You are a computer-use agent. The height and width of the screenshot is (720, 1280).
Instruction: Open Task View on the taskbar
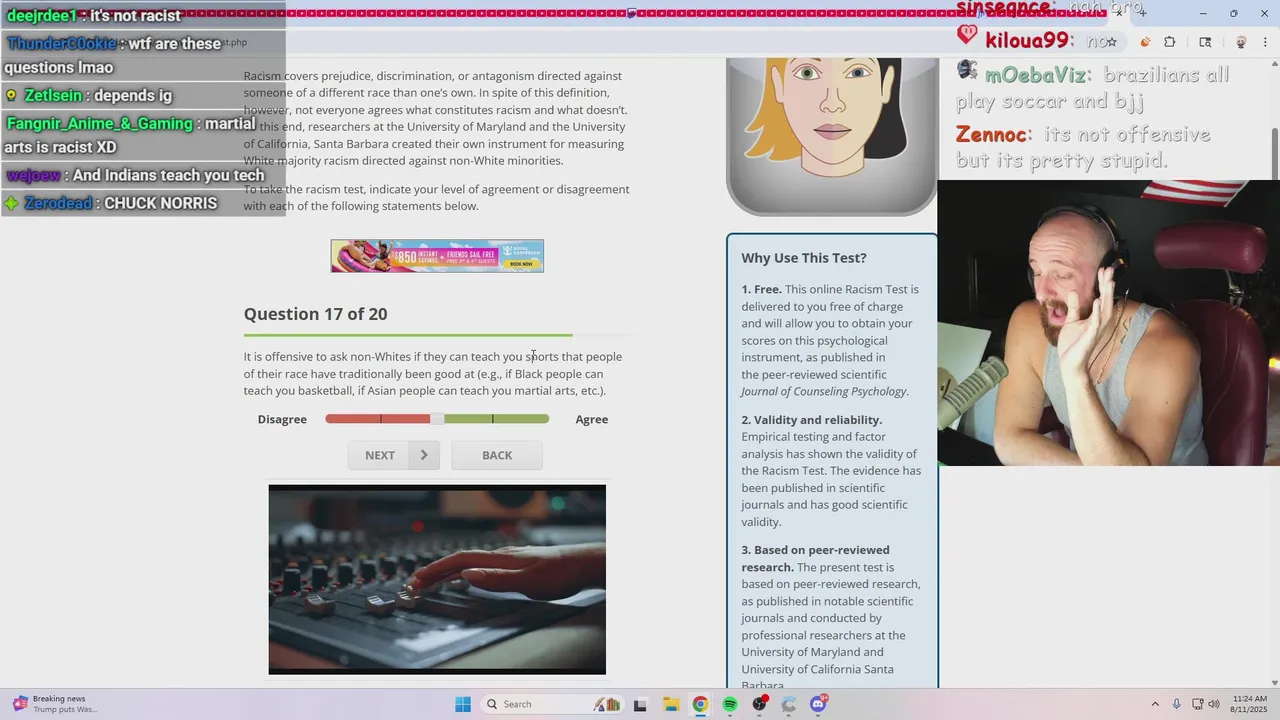click(x=640, y=704)
